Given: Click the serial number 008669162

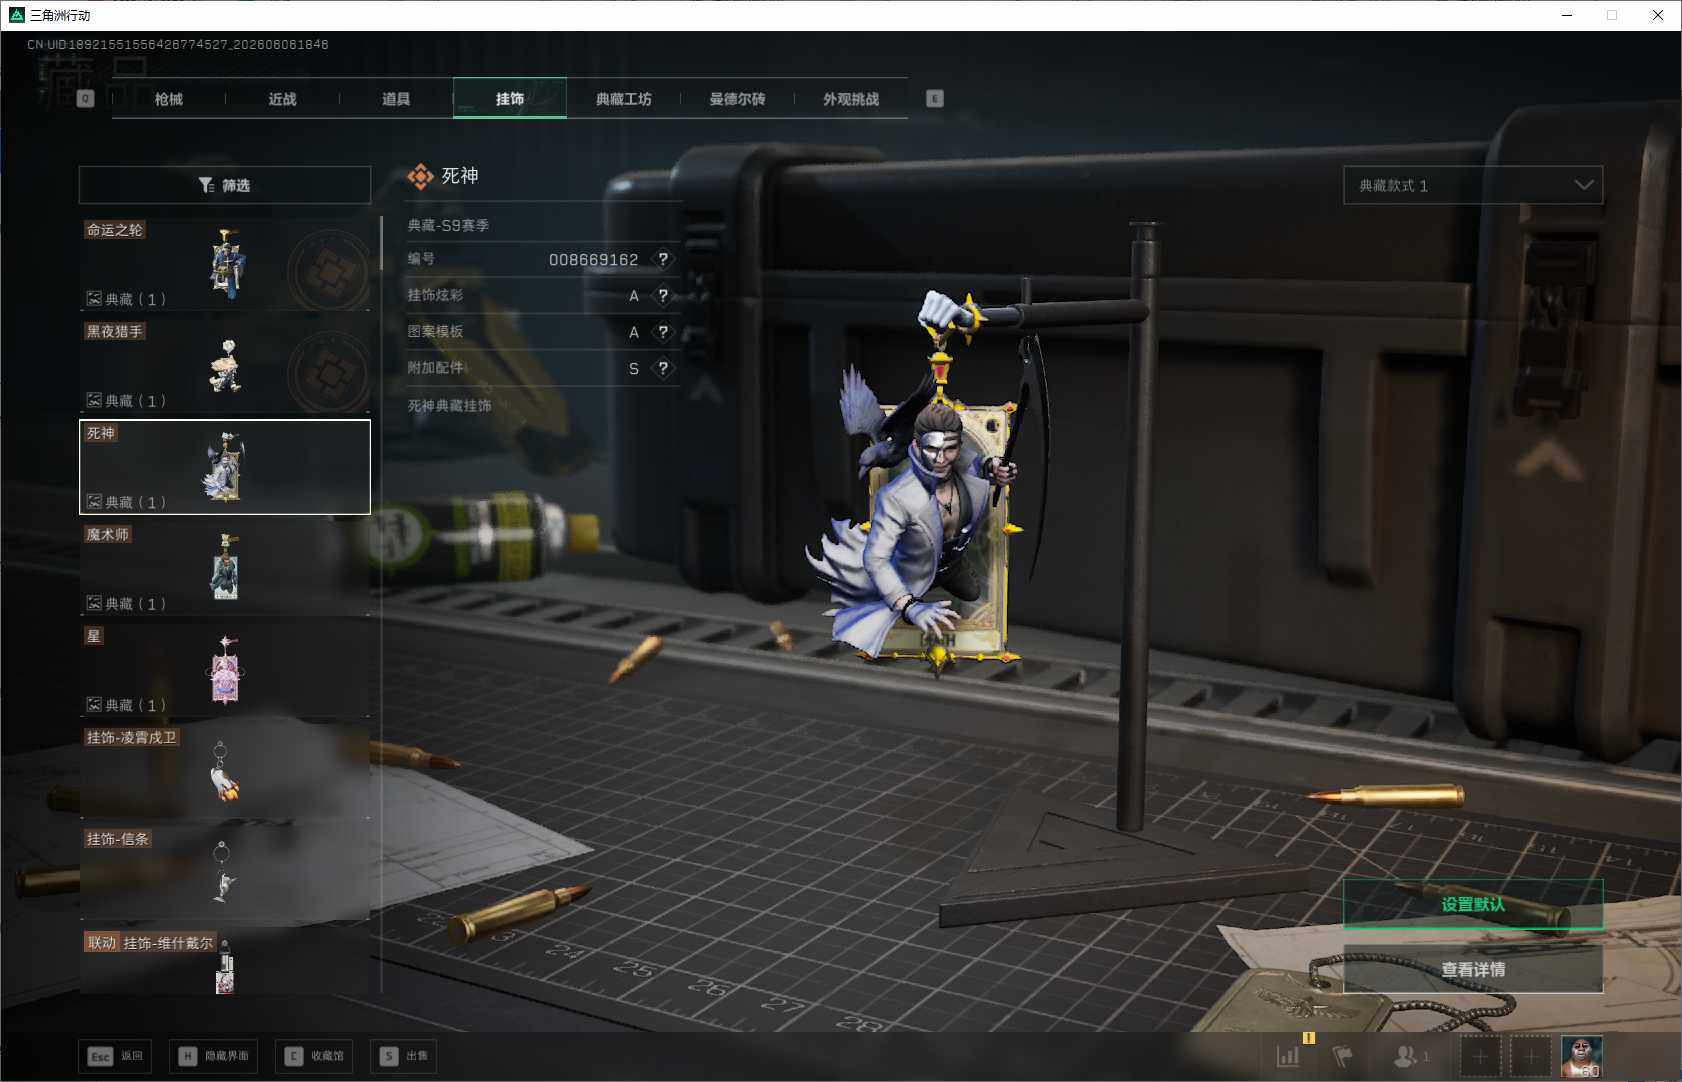Looking at the screenshot, I should click(593, 259).
